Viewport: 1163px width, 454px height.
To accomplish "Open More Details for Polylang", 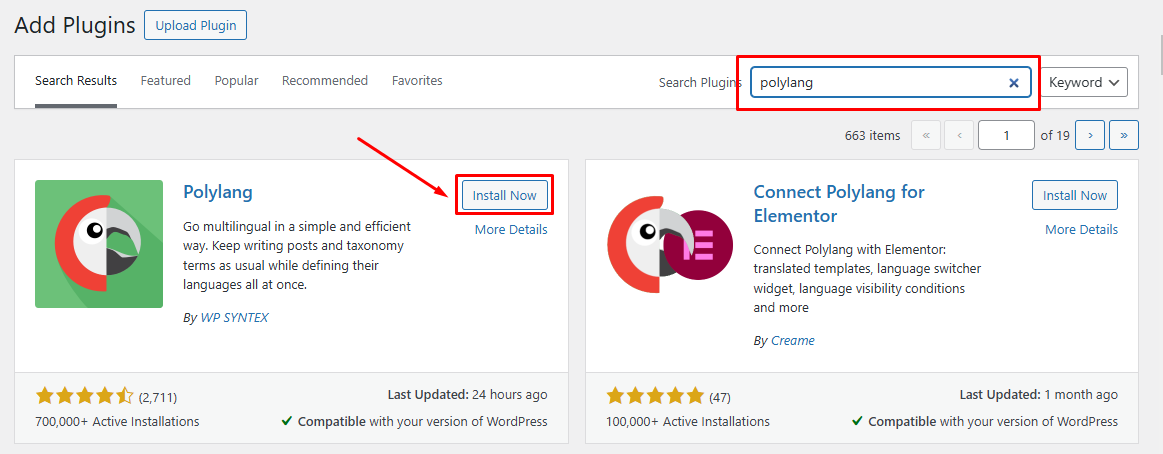I will [511, 229].
